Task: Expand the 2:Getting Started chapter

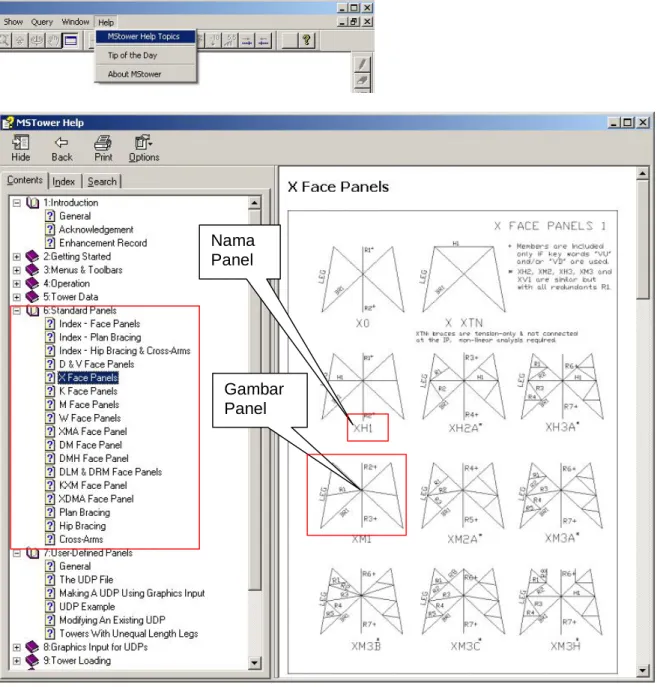Action: pos(17,257)
